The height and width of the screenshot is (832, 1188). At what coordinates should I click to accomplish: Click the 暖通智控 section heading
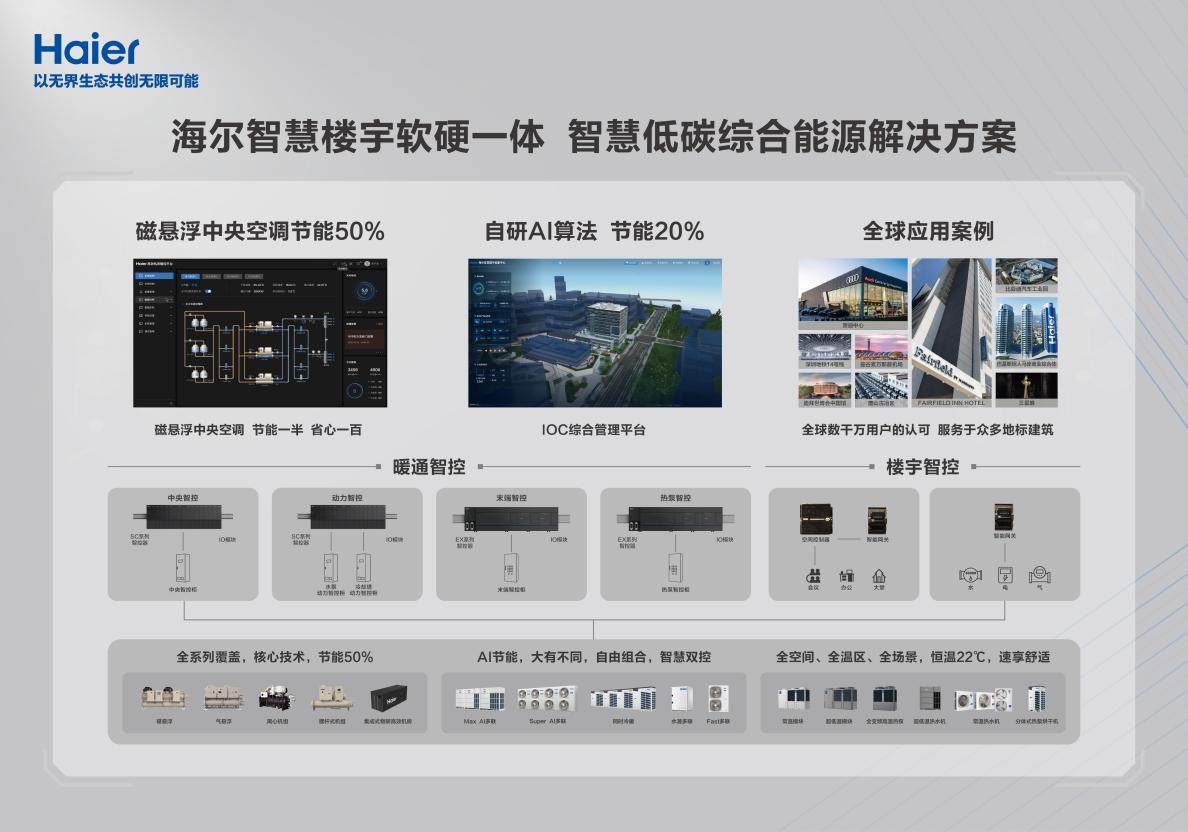(x=429, y=466)
